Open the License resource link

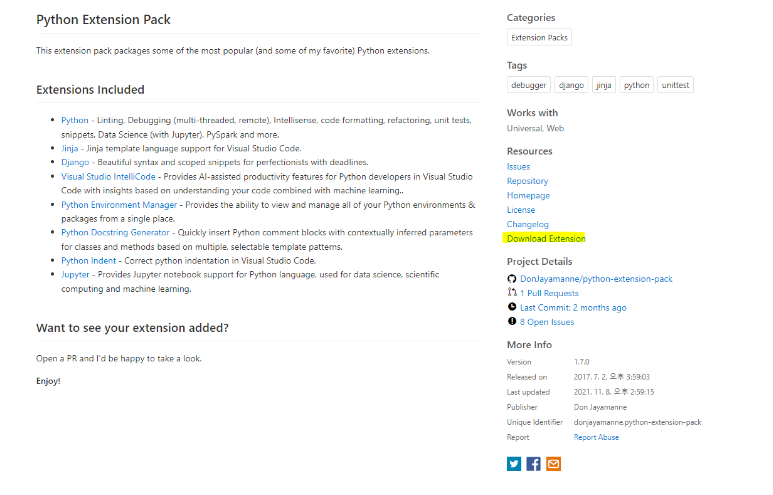[521, 210]
